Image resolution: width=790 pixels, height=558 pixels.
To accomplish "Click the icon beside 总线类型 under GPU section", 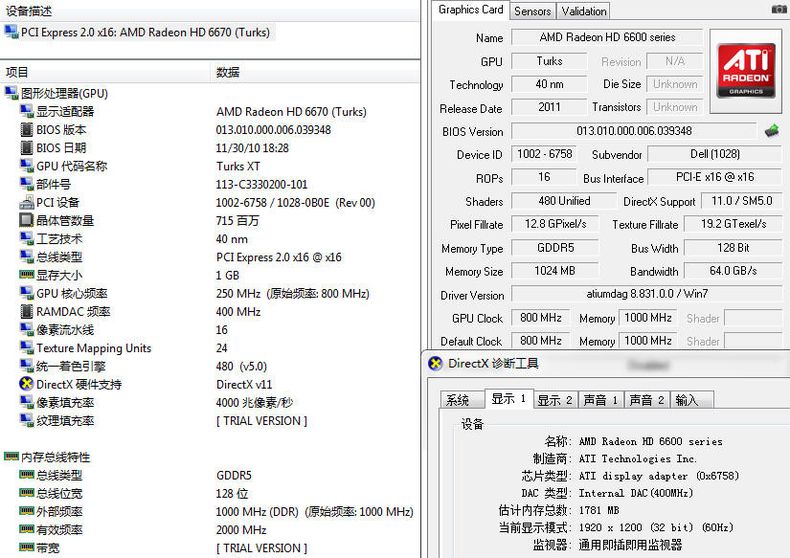I will [x=27, y=256].
